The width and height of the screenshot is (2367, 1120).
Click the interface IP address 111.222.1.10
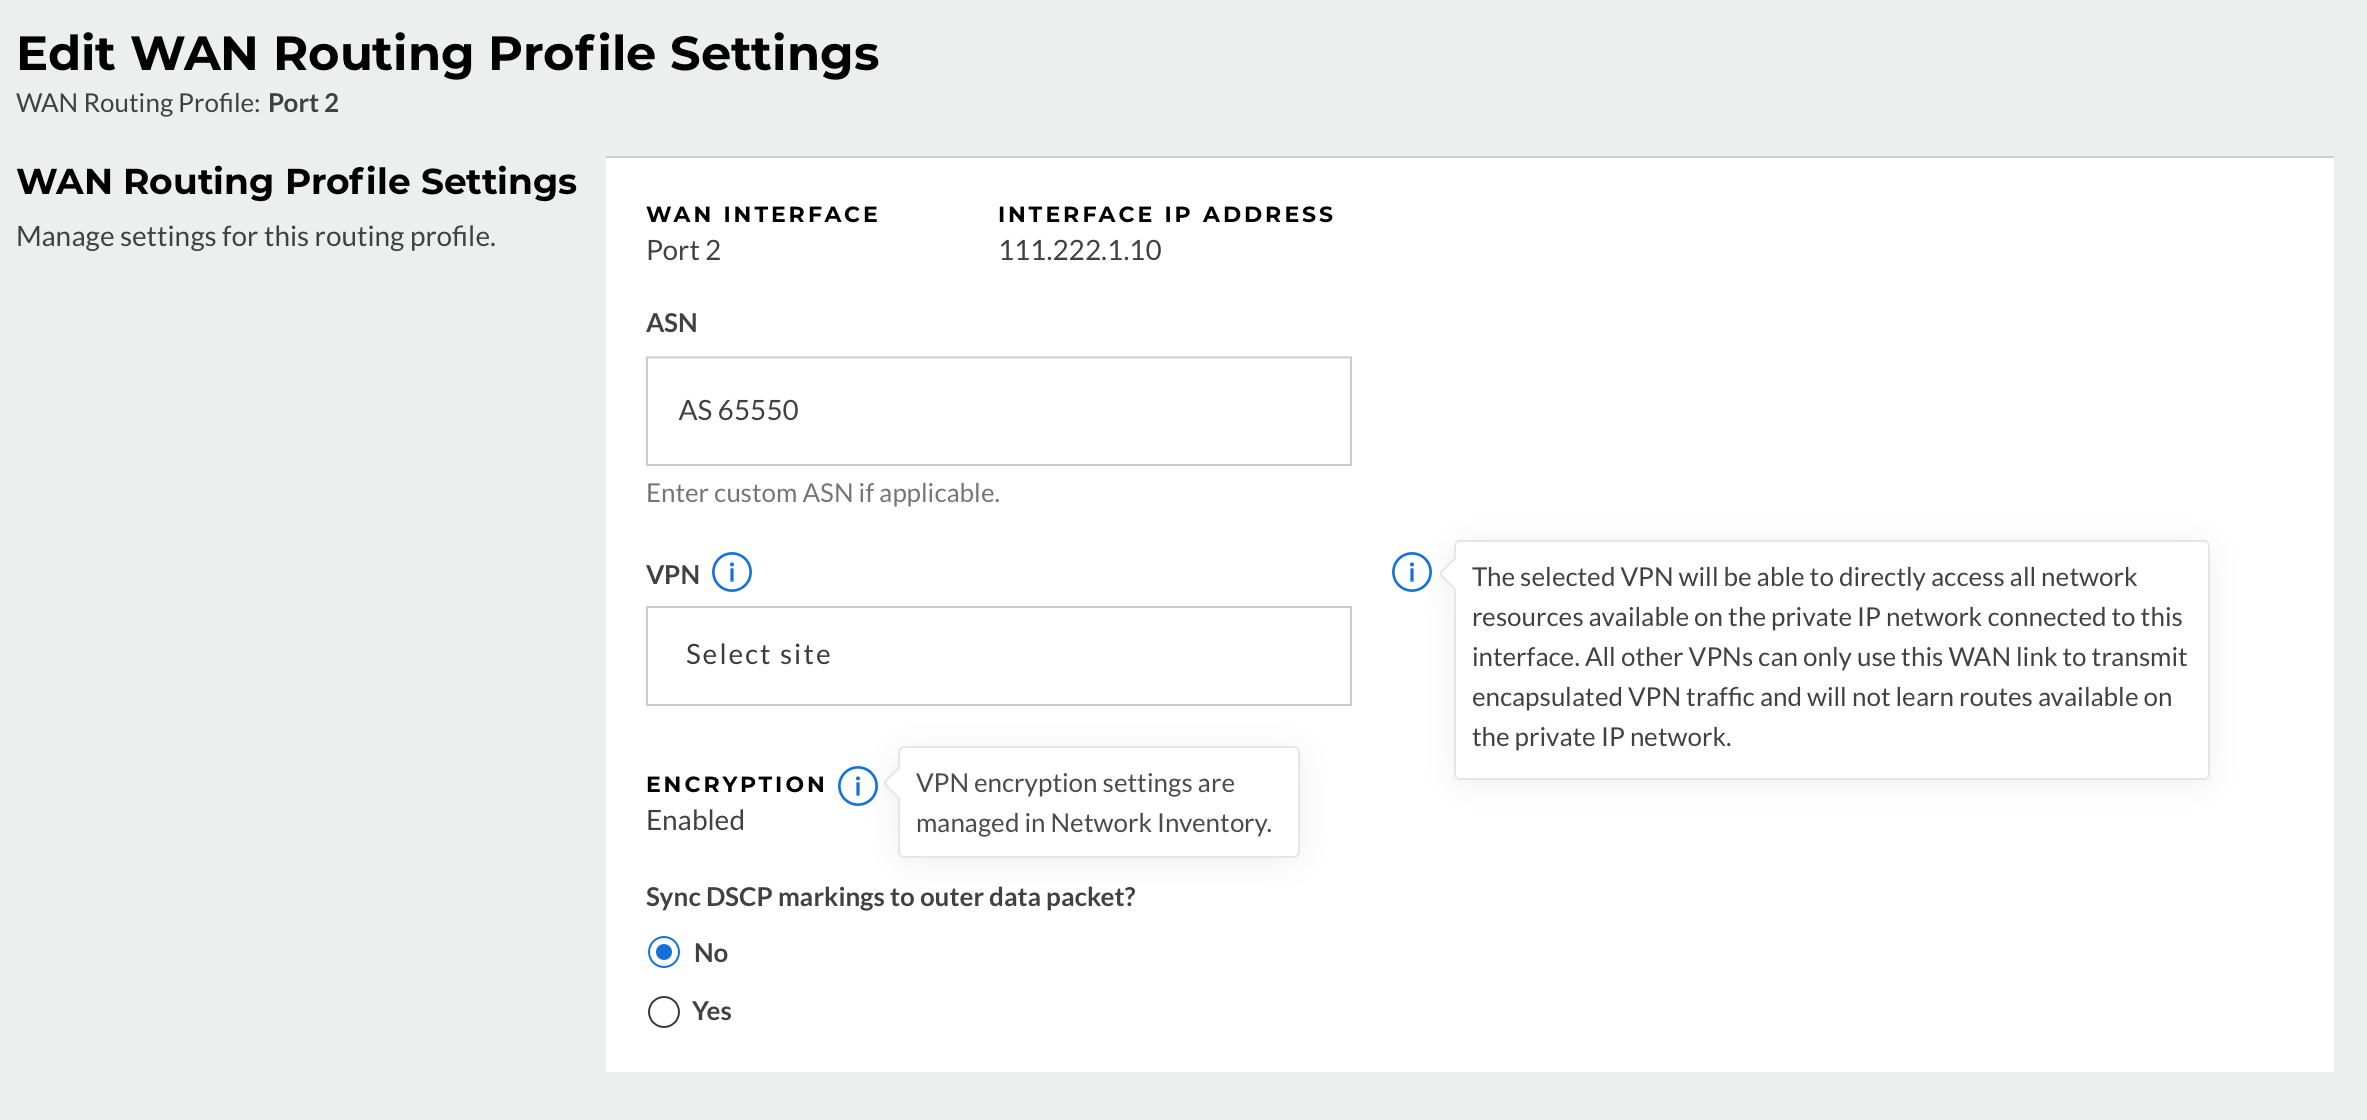[1079, 250]
